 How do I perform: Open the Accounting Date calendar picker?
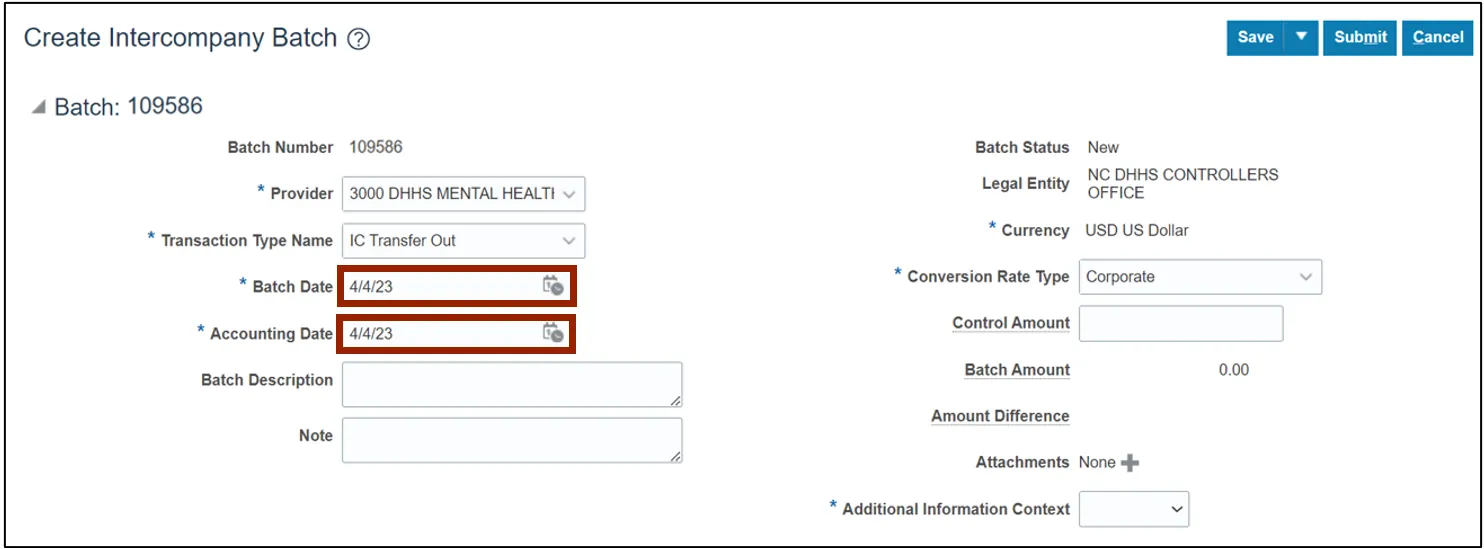click(x=553, y=333)
